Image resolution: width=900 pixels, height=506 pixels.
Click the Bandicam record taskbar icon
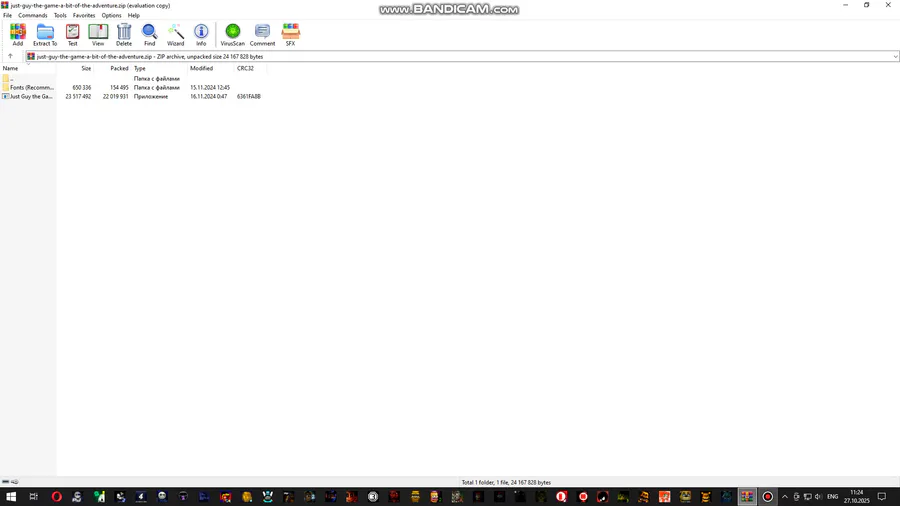tap(767, 497)
